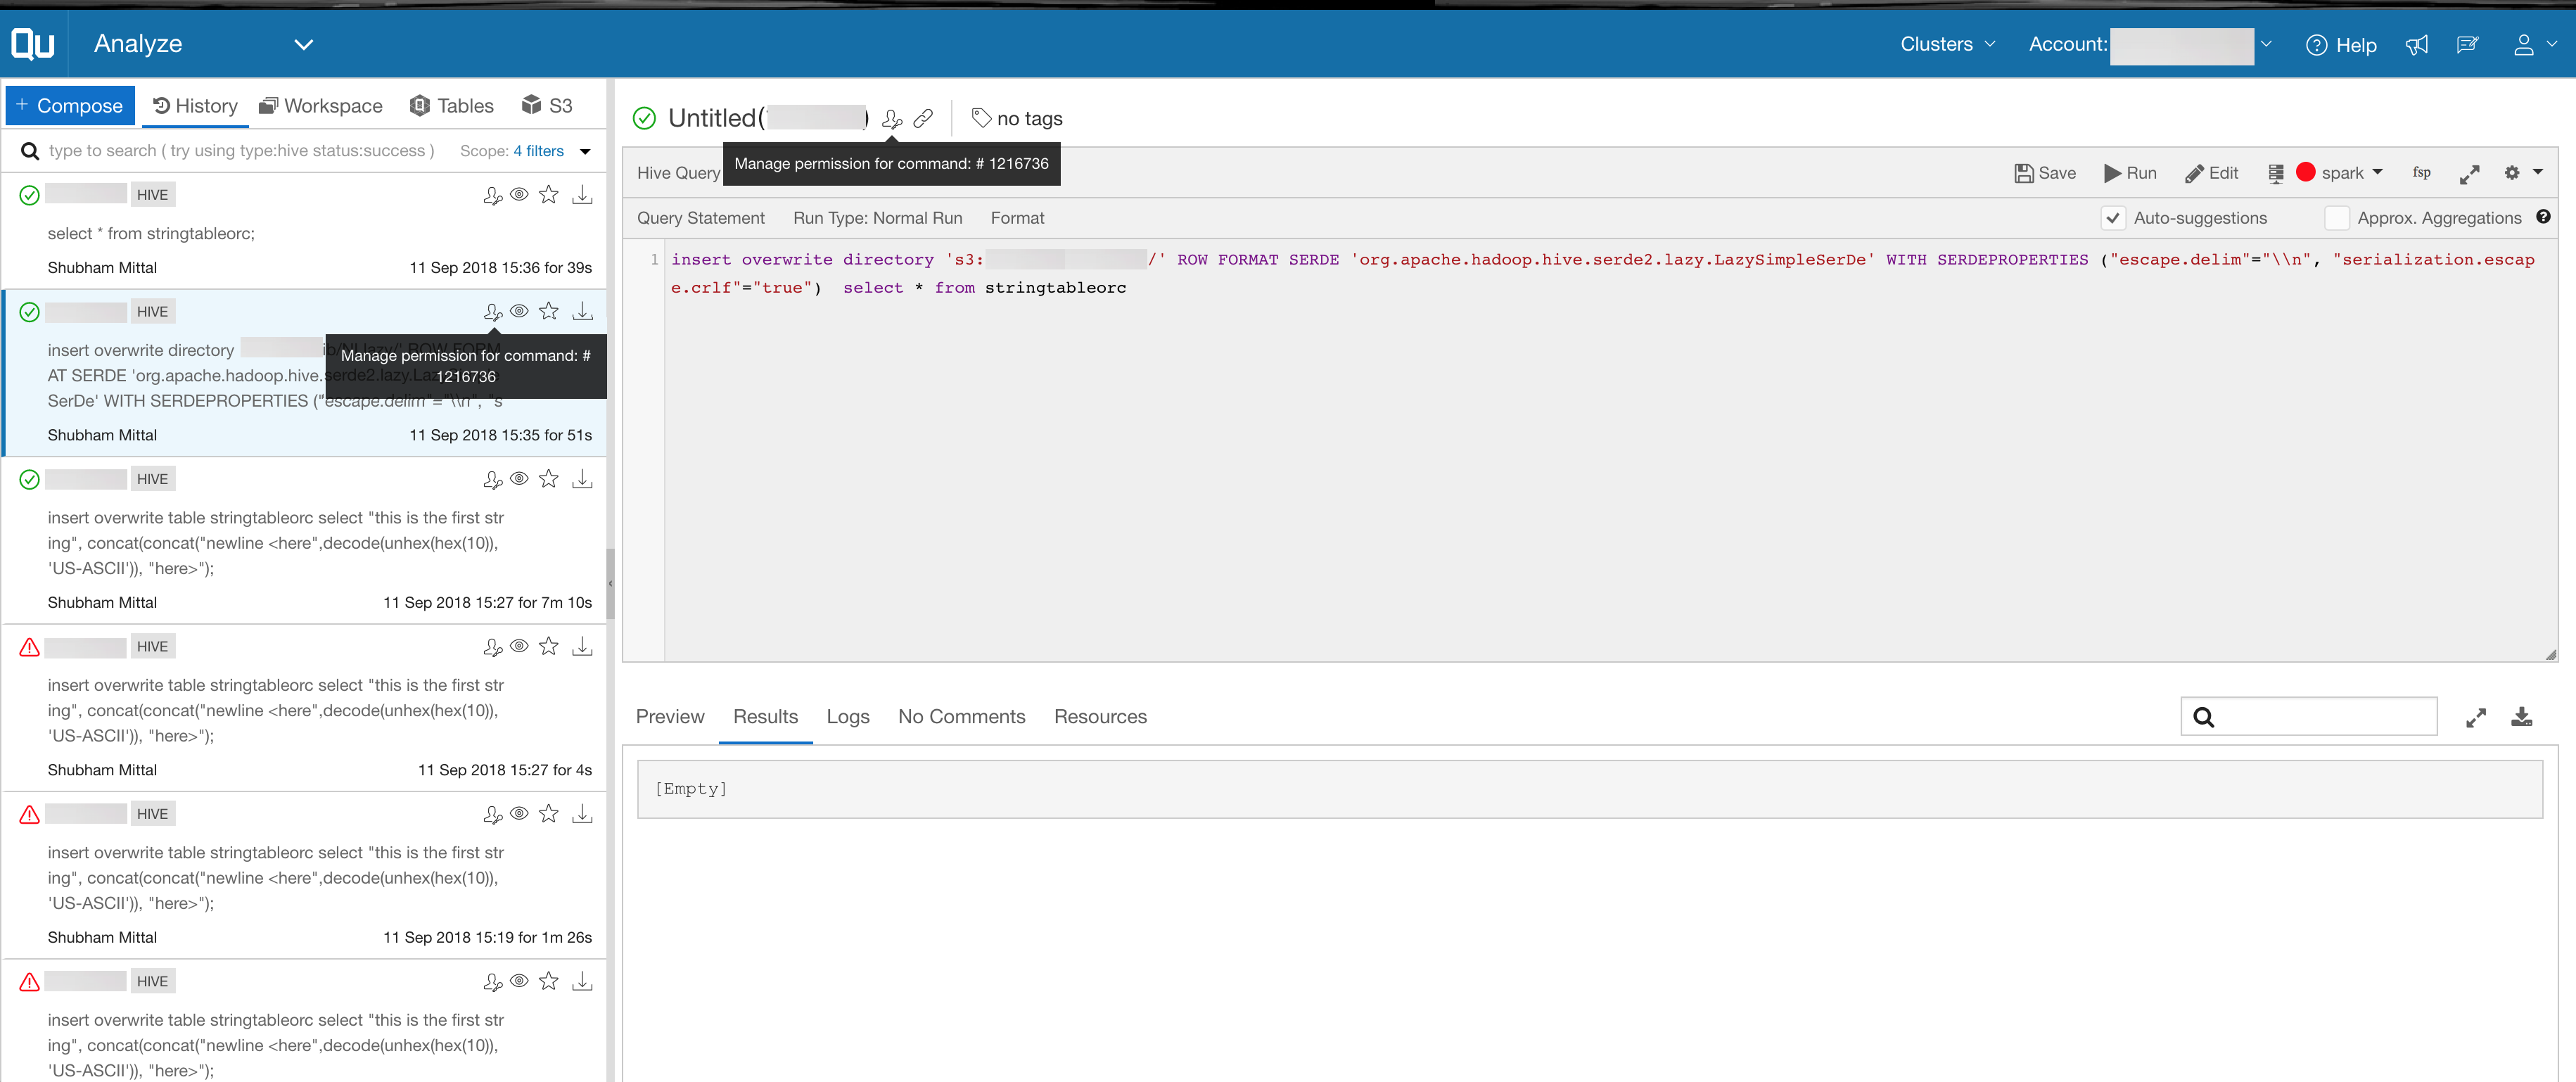Save the current query
The width and height of the screenshot is (2576, 1082).
click(x=2045, y=173)
